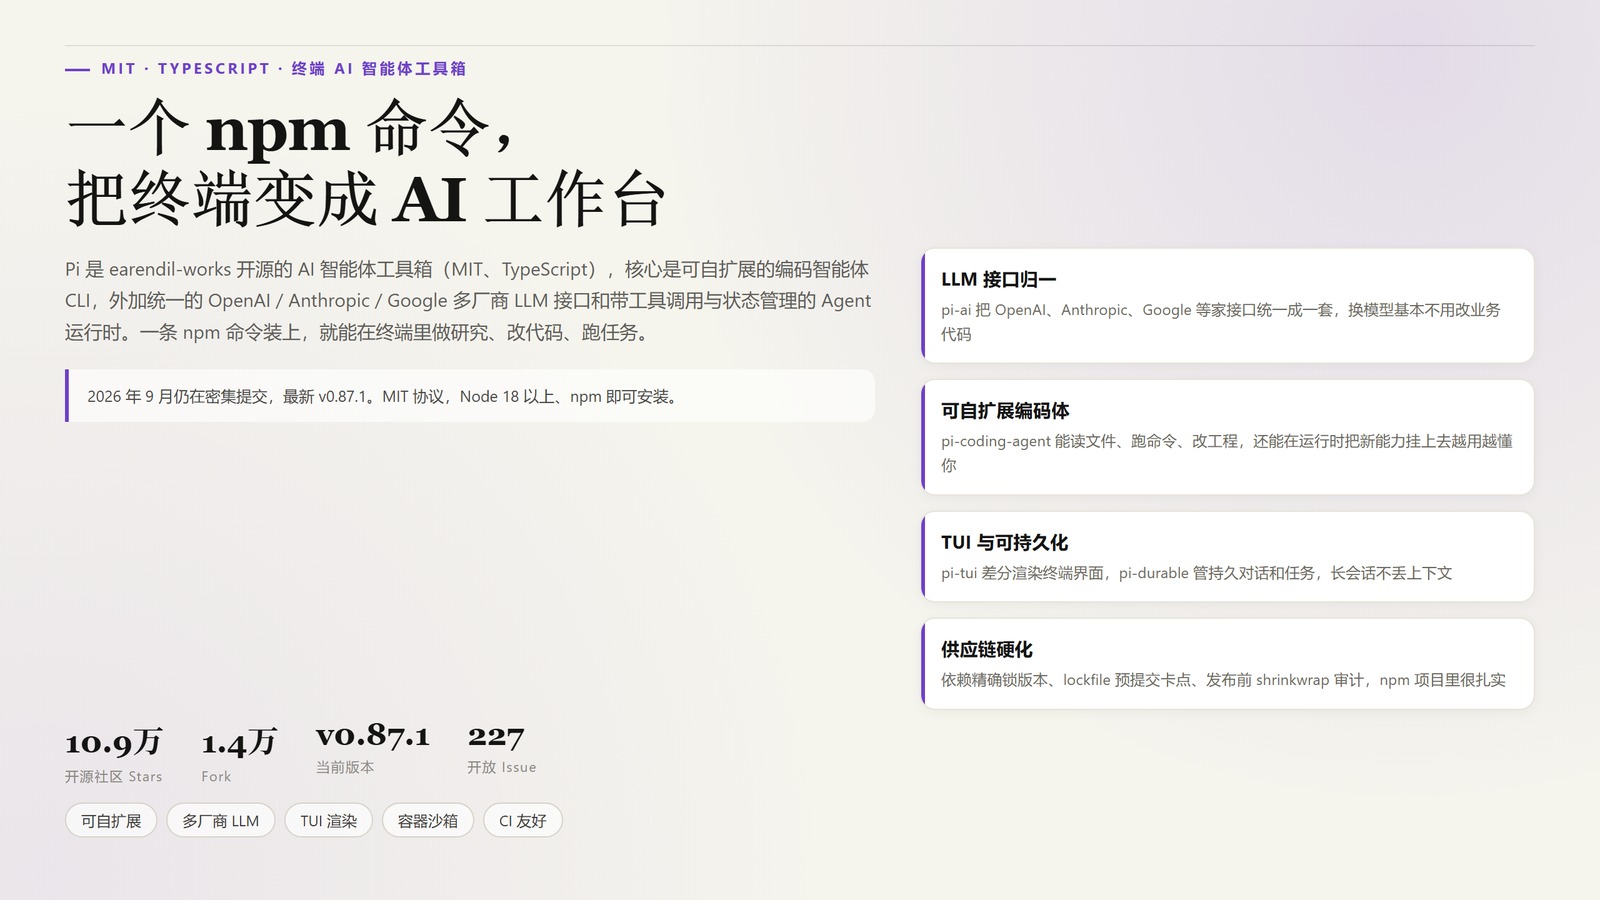
Task: Open the 'TUI 与可持久化' feature card
Action: point(1227,557)
